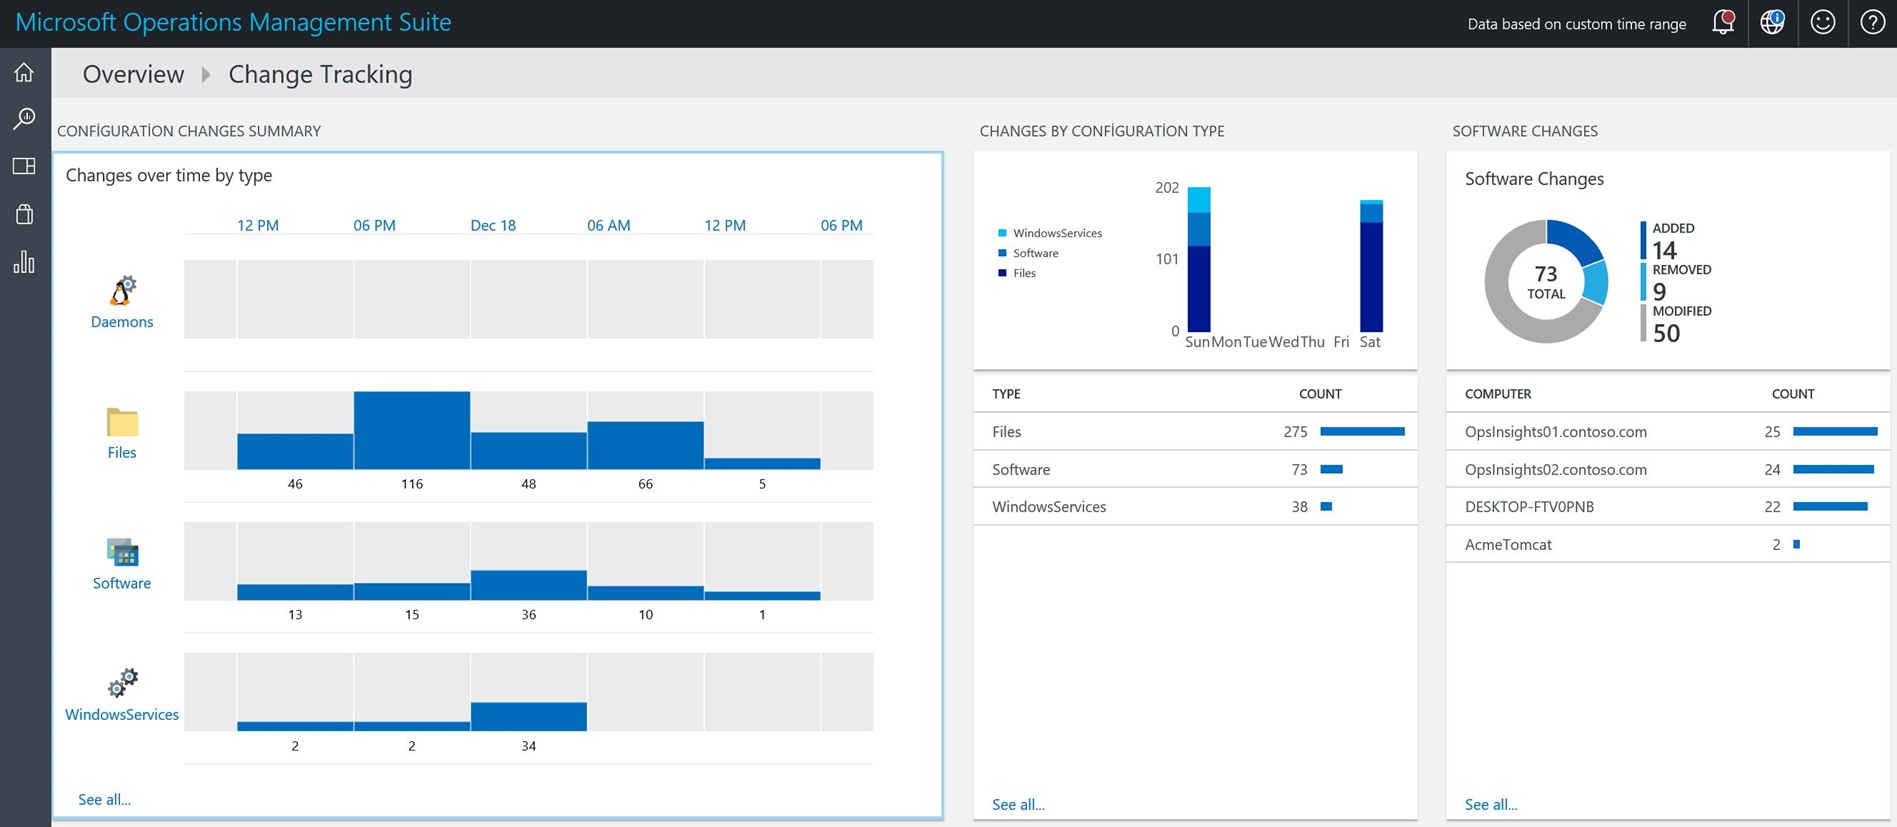
Task: Click the Daemons penguin icon
Action: pyautogui.click(x=122, y=290)
